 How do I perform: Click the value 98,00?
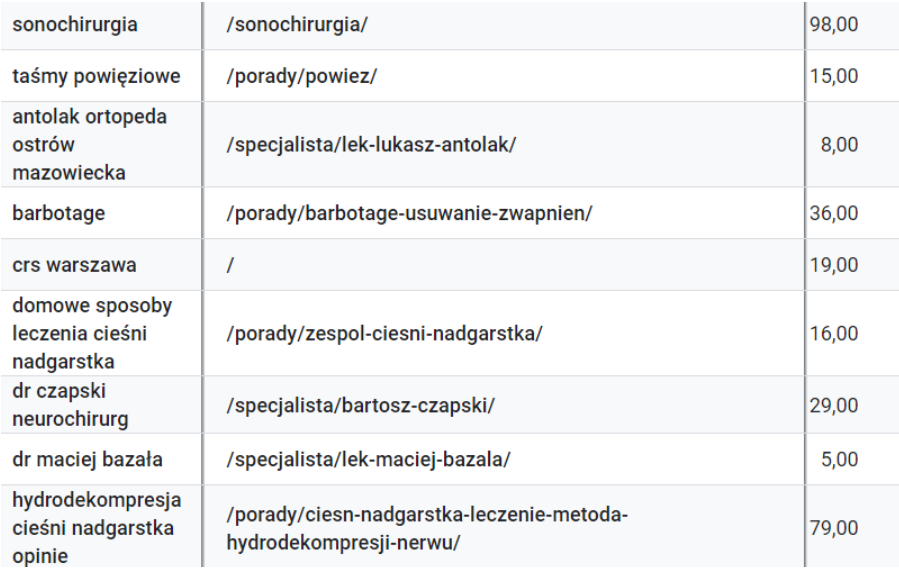tap(833, 25)
